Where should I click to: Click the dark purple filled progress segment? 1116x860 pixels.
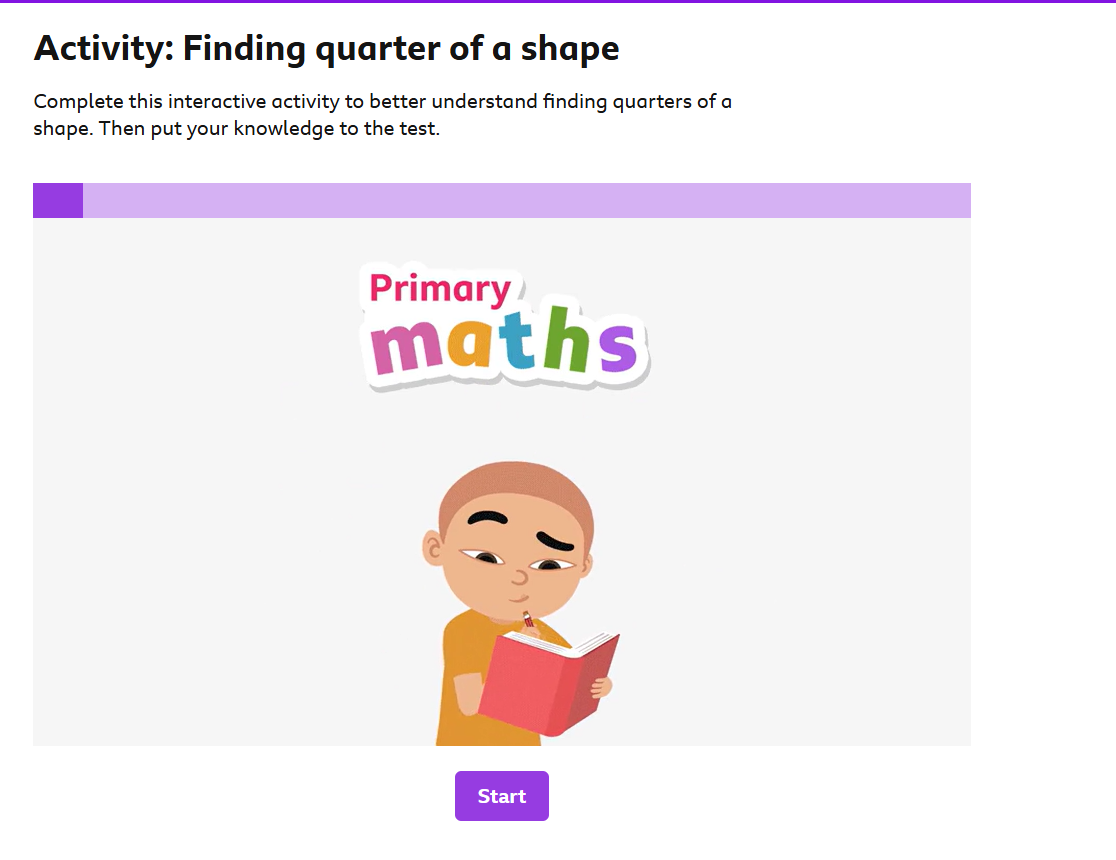[x=58, y=200]
